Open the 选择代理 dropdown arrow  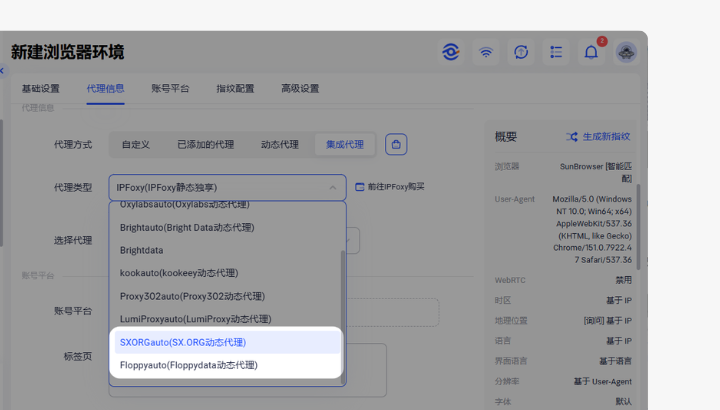pyautogui.click(x=349, y=241)
